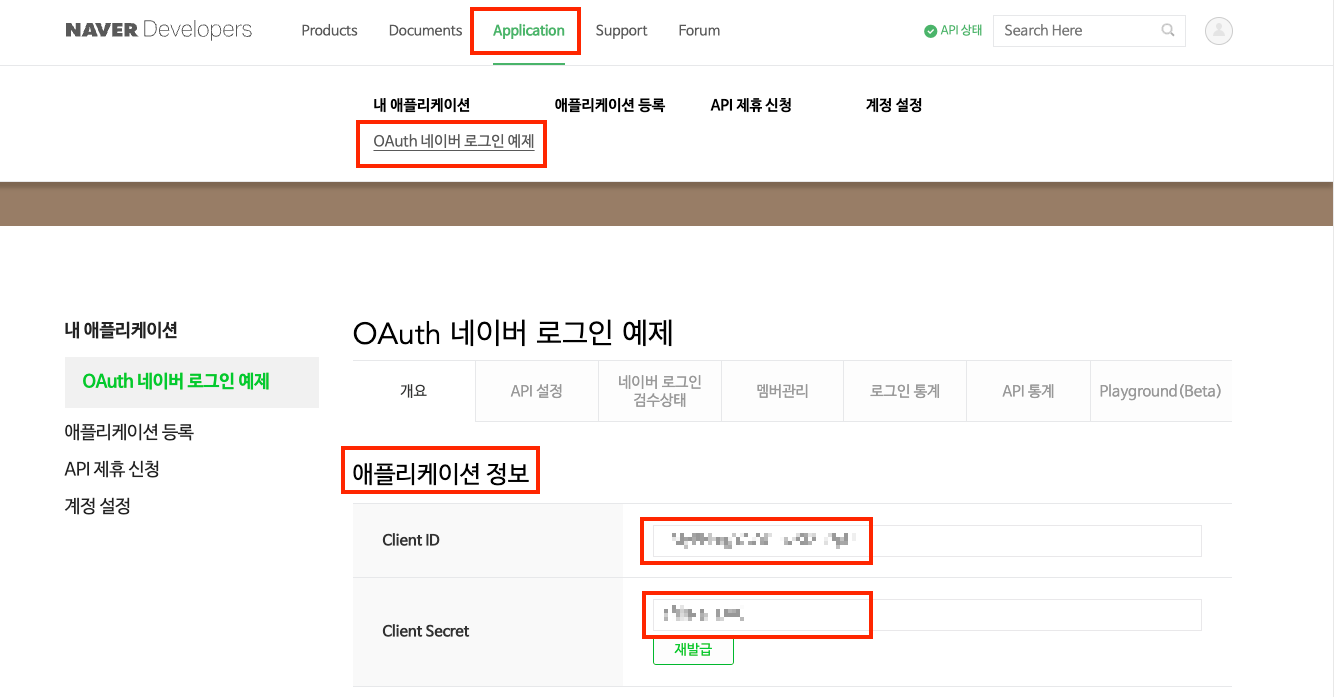The image size is (1334, 697).
Task: Open API 제휴 신청 in the top submenu
Action: [751, 104]
